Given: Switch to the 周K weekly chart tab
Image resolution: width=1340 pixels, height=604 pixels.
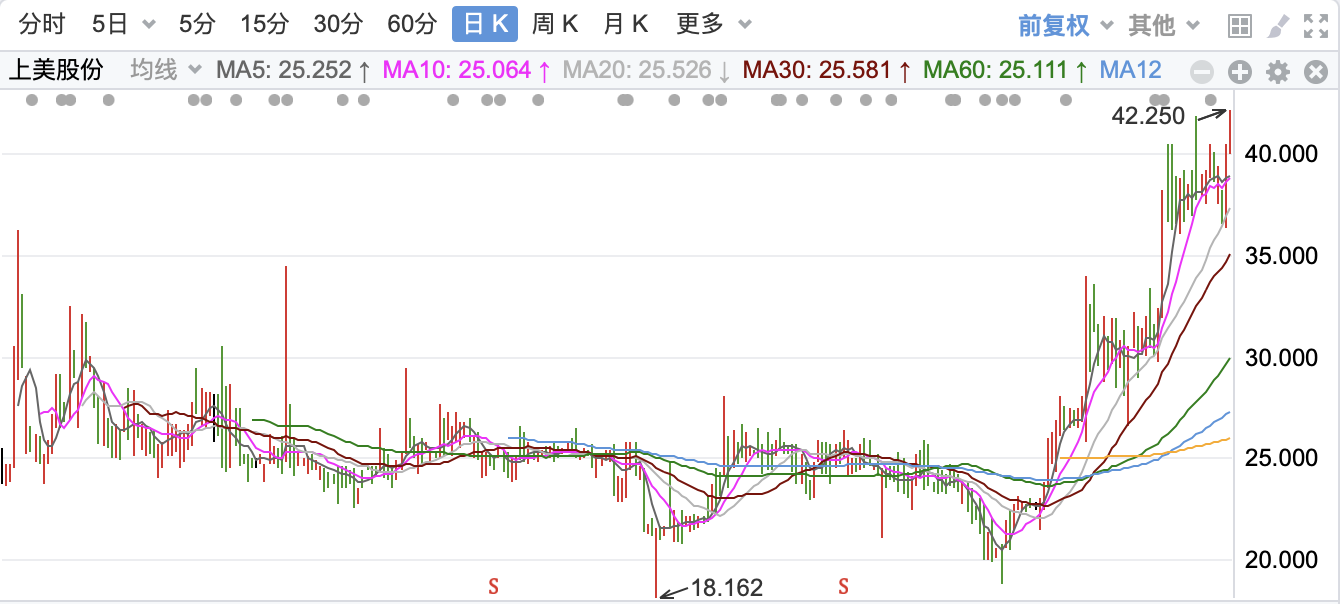Looking at the screenshot, I should [x=555, y=25].
